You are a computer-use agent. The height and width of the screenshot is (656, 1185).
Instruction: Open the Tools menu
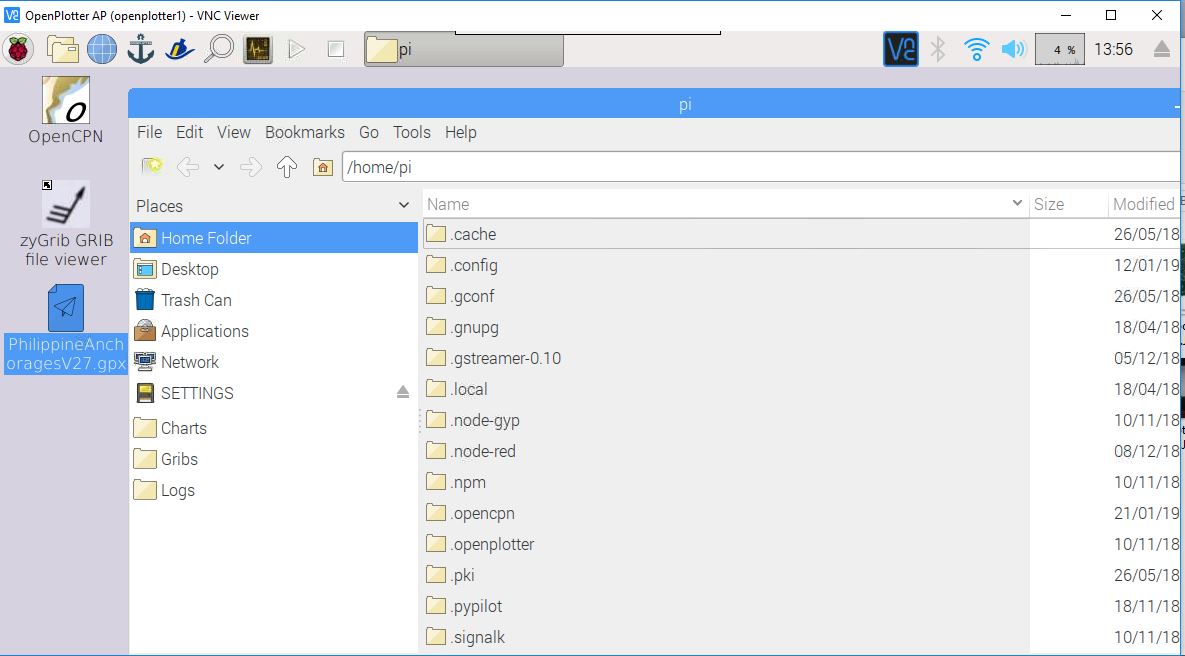click(x=411, y=132)
